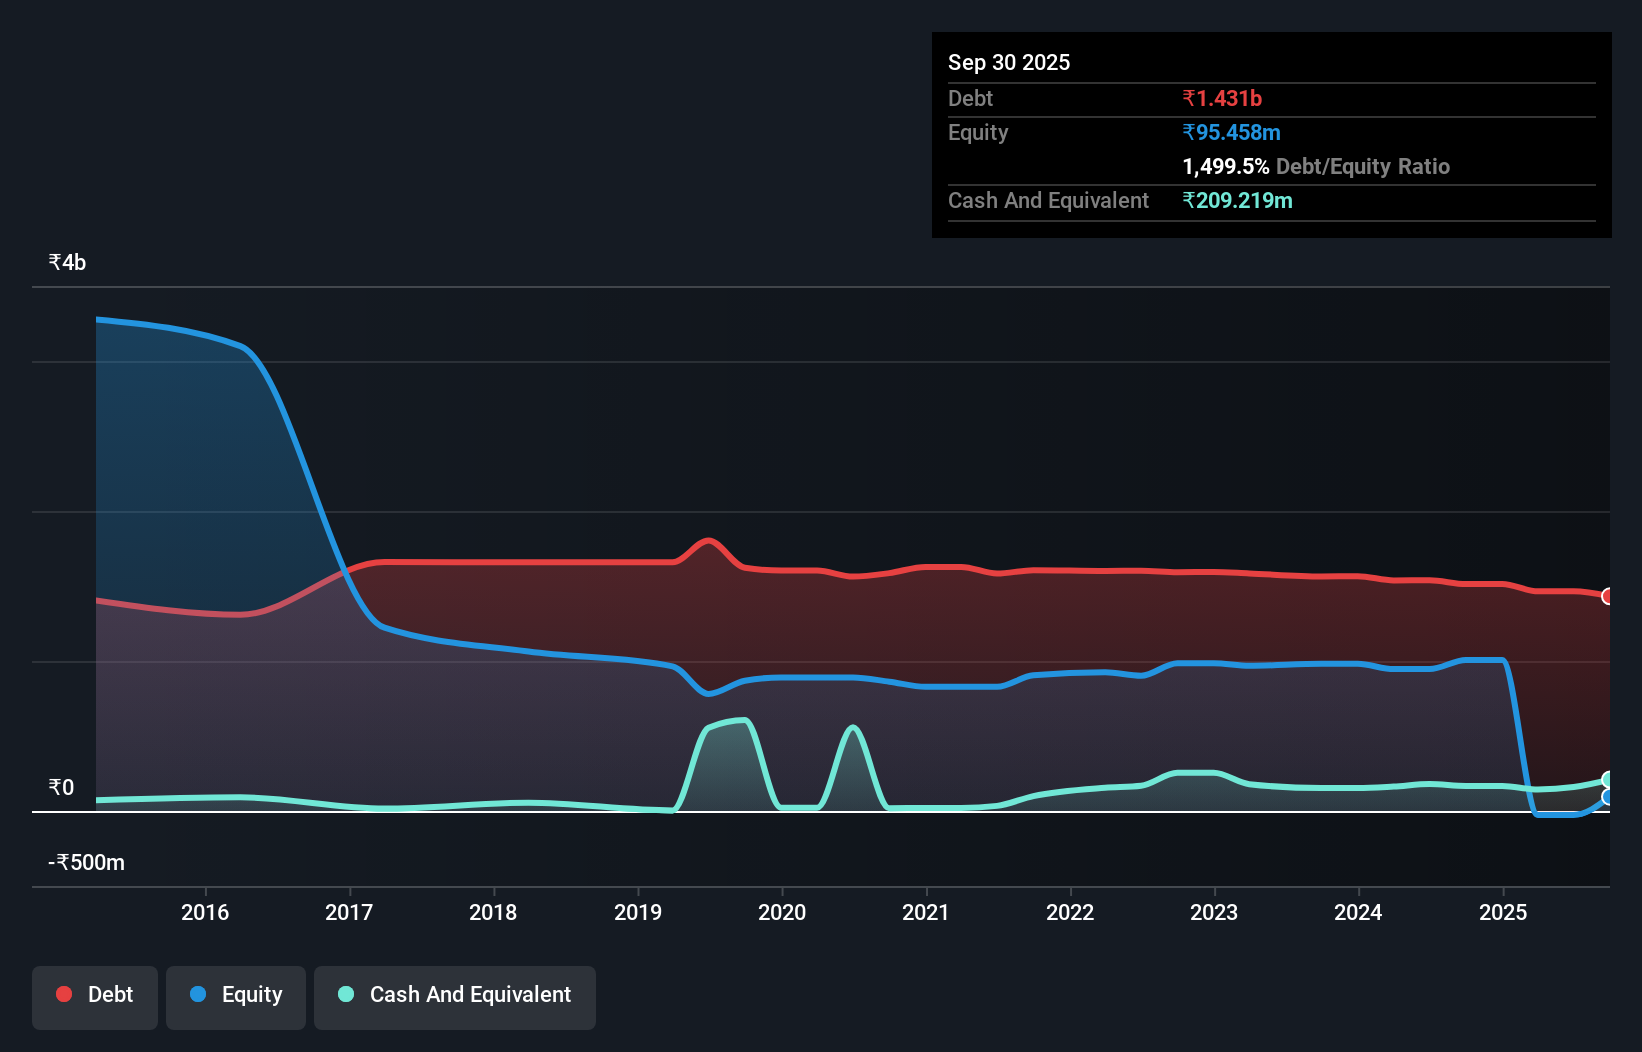Click the 2021 x-axis label
Image resolution: width=1642 pixels, height=1052 pixels.
(926, 912)
